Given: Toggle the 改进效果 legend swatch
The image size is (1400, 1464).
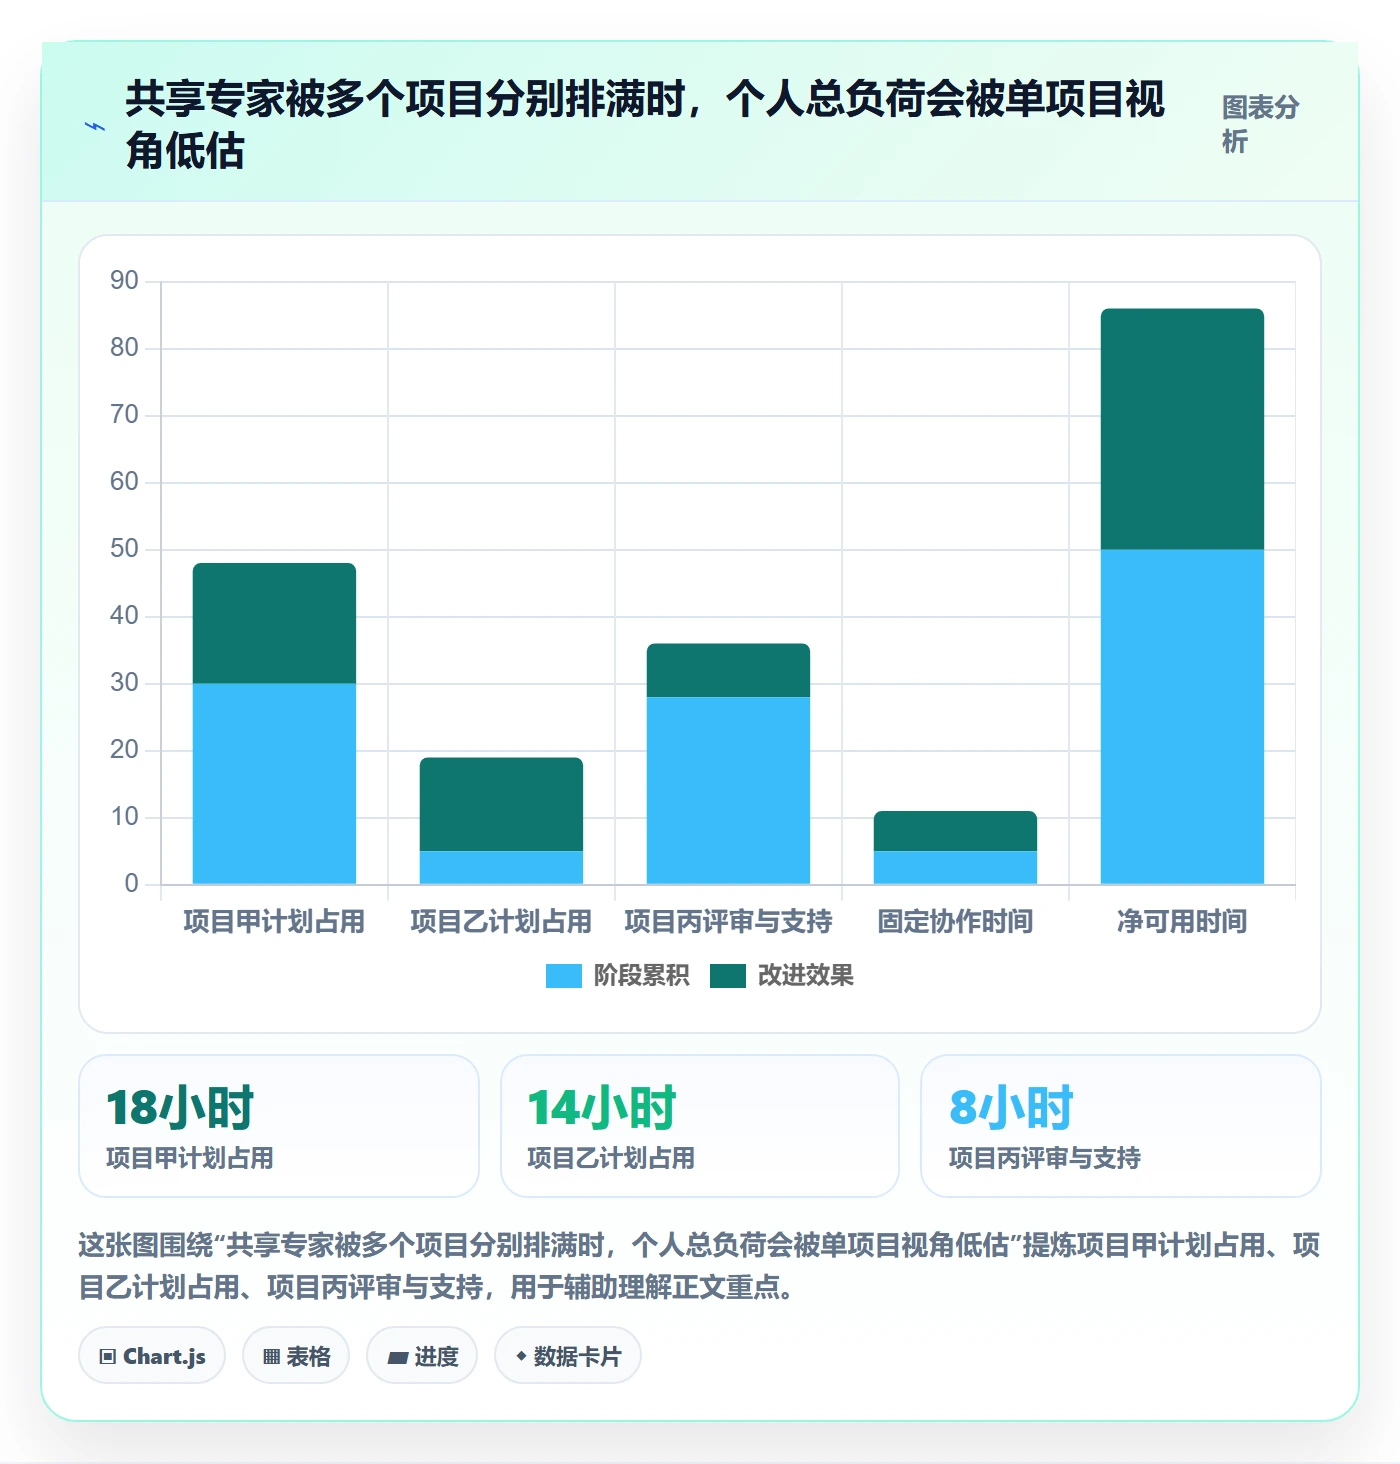Looking at the screenshot, I should (728, 976).
